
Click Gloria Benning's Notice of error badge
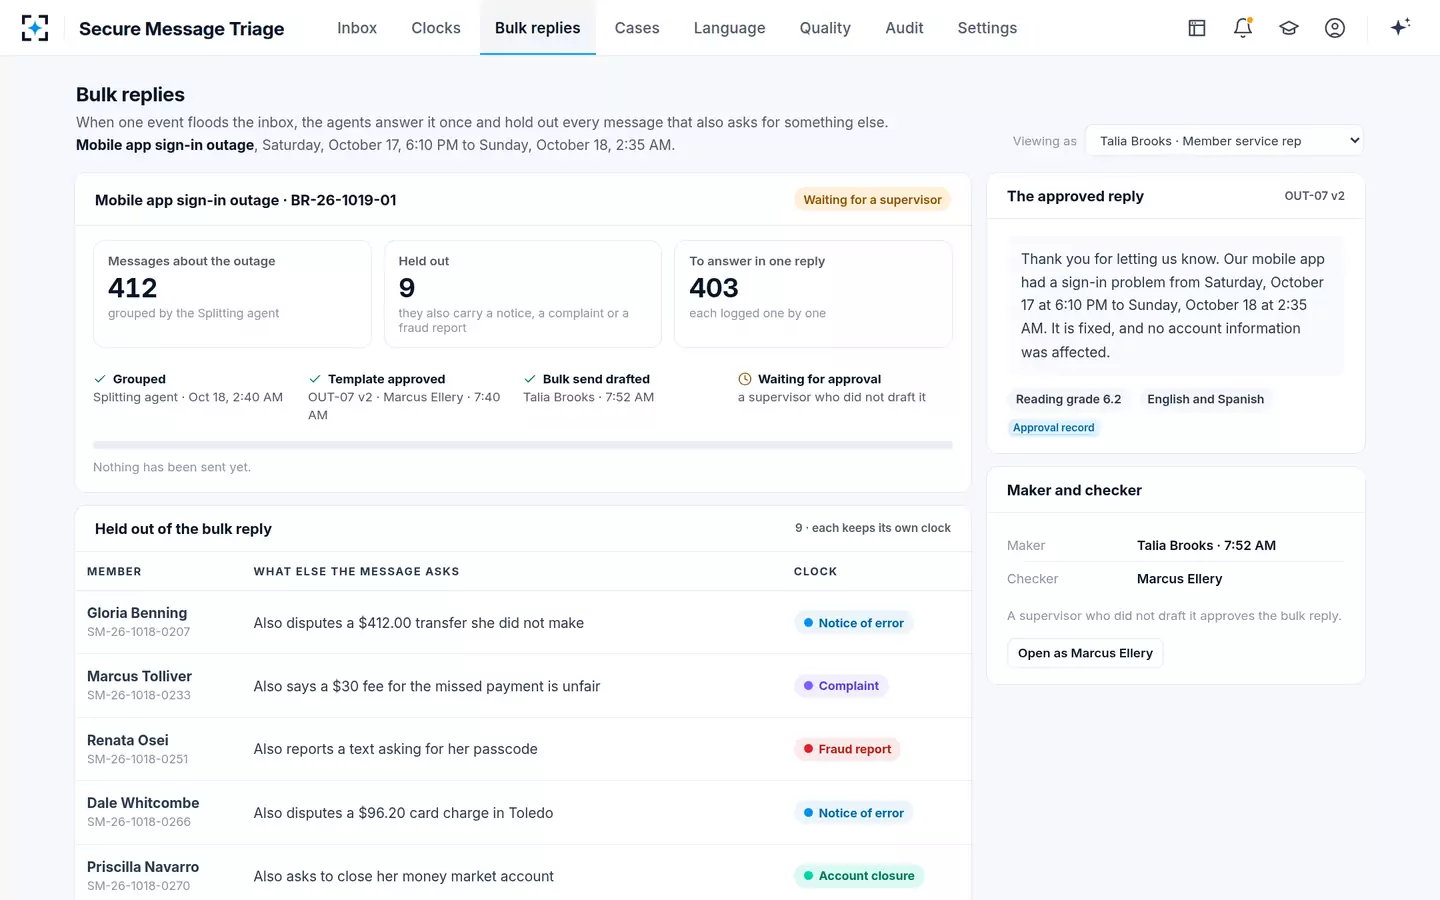pyautogui.click(x=853, y=623)
